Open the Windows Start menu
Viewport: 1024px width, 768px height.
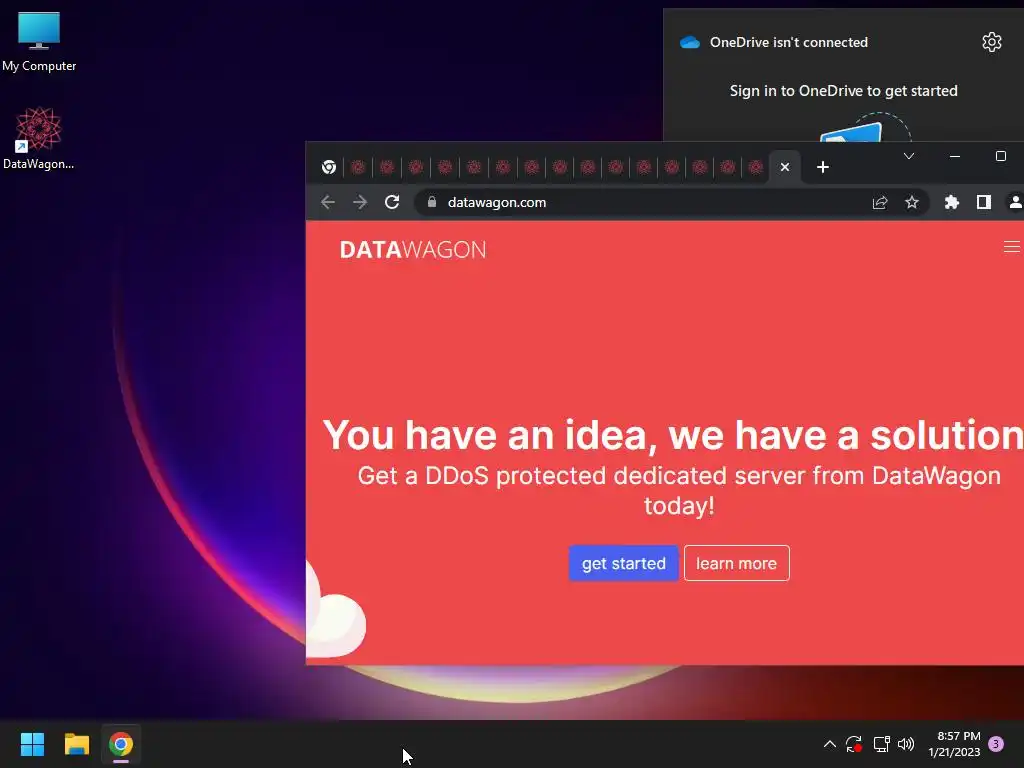pyautogui.click(x=32, y=744)
